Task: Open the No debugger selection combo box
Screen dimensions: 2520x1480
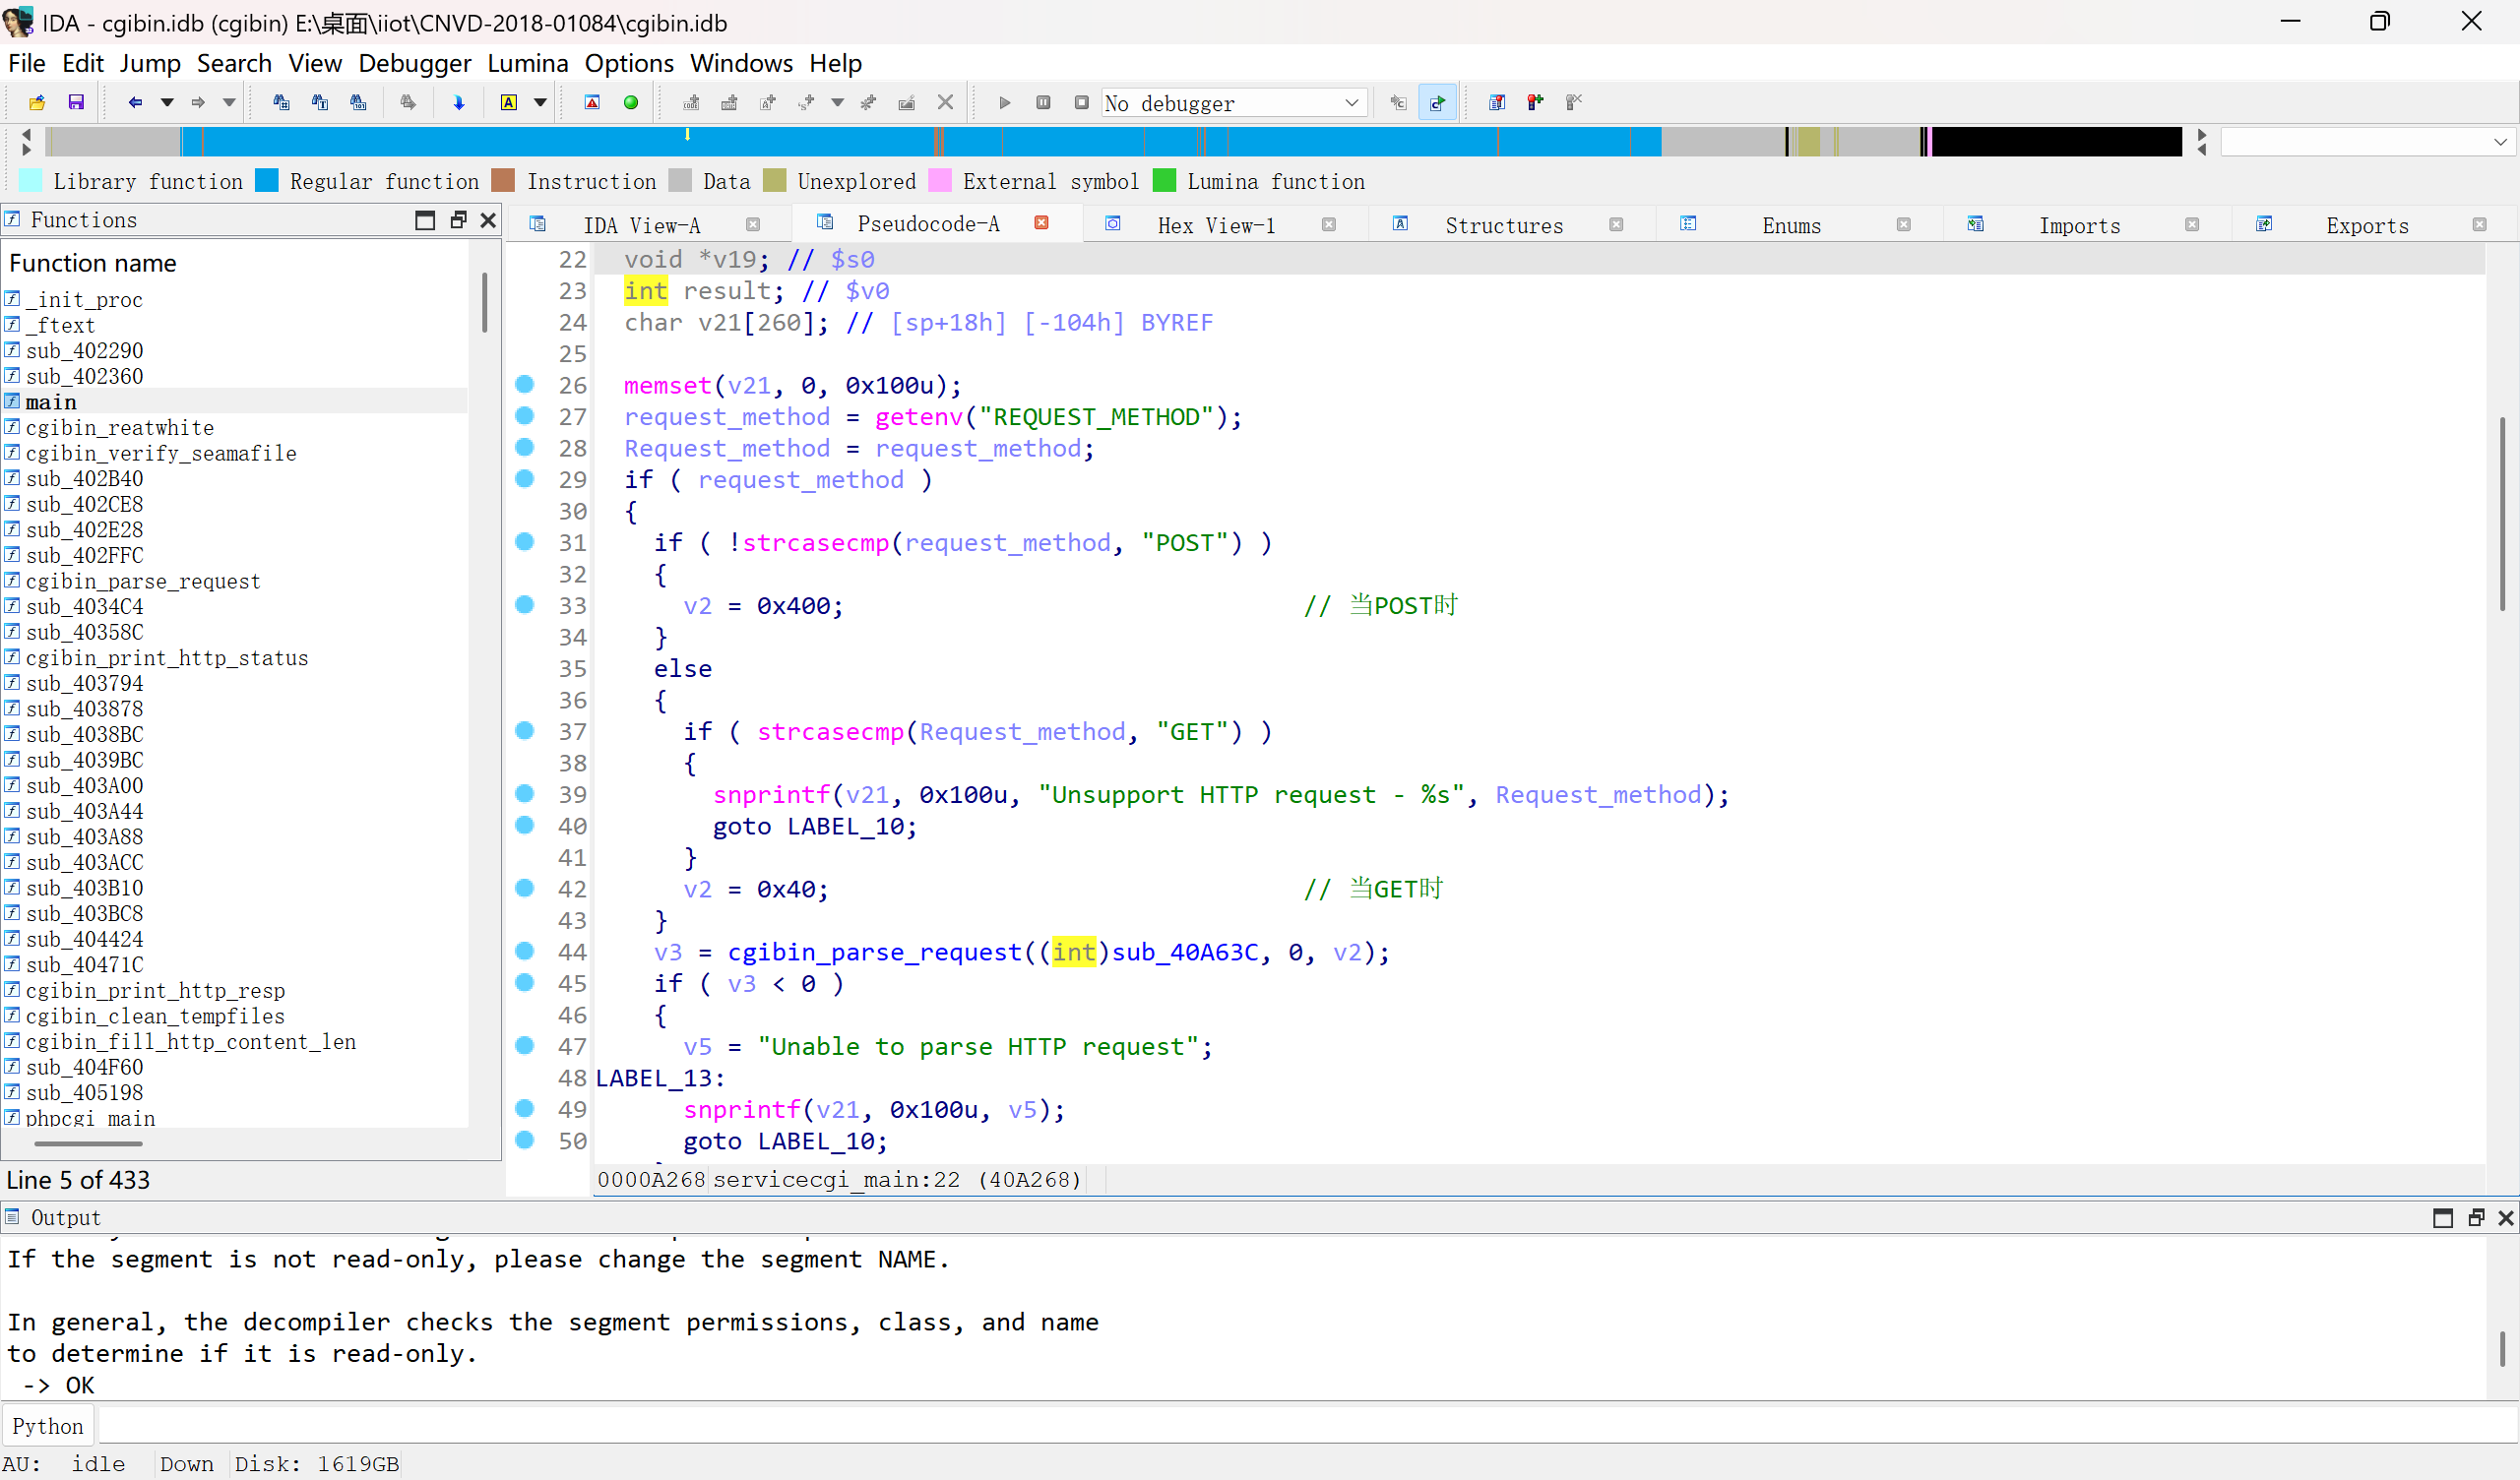Action: tap(1234, 103)
